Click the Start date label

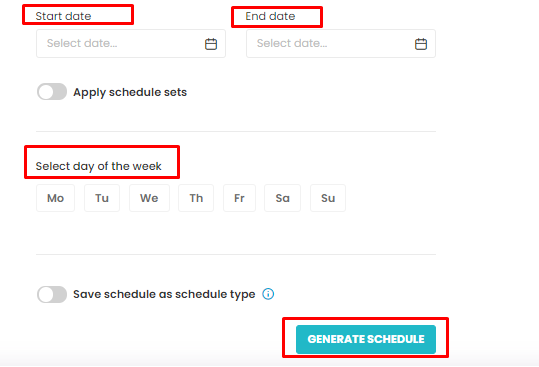[x=63, y=16]
